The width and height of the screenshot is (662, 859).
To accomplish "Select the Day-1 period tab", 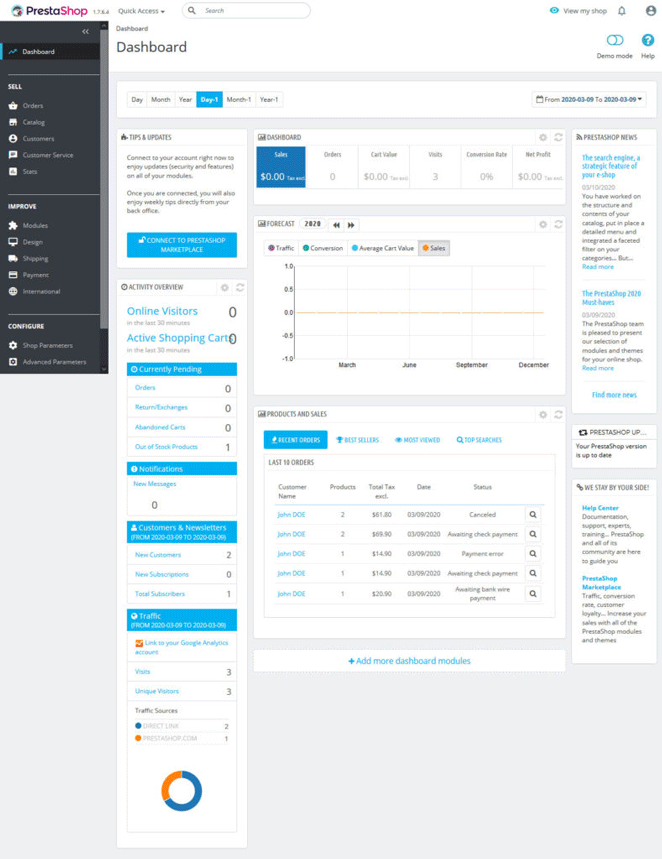I will point(209,100).
